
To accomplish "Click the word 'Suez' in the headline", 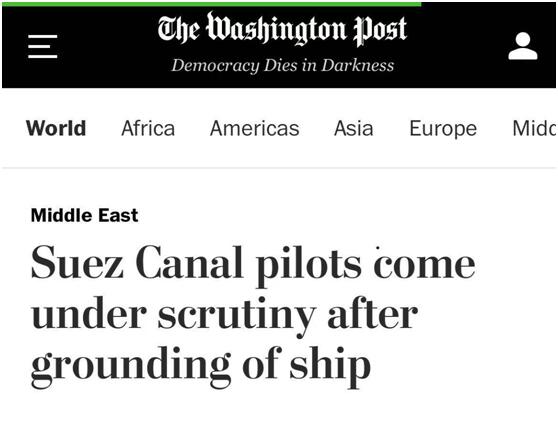I will pos(77,262).
